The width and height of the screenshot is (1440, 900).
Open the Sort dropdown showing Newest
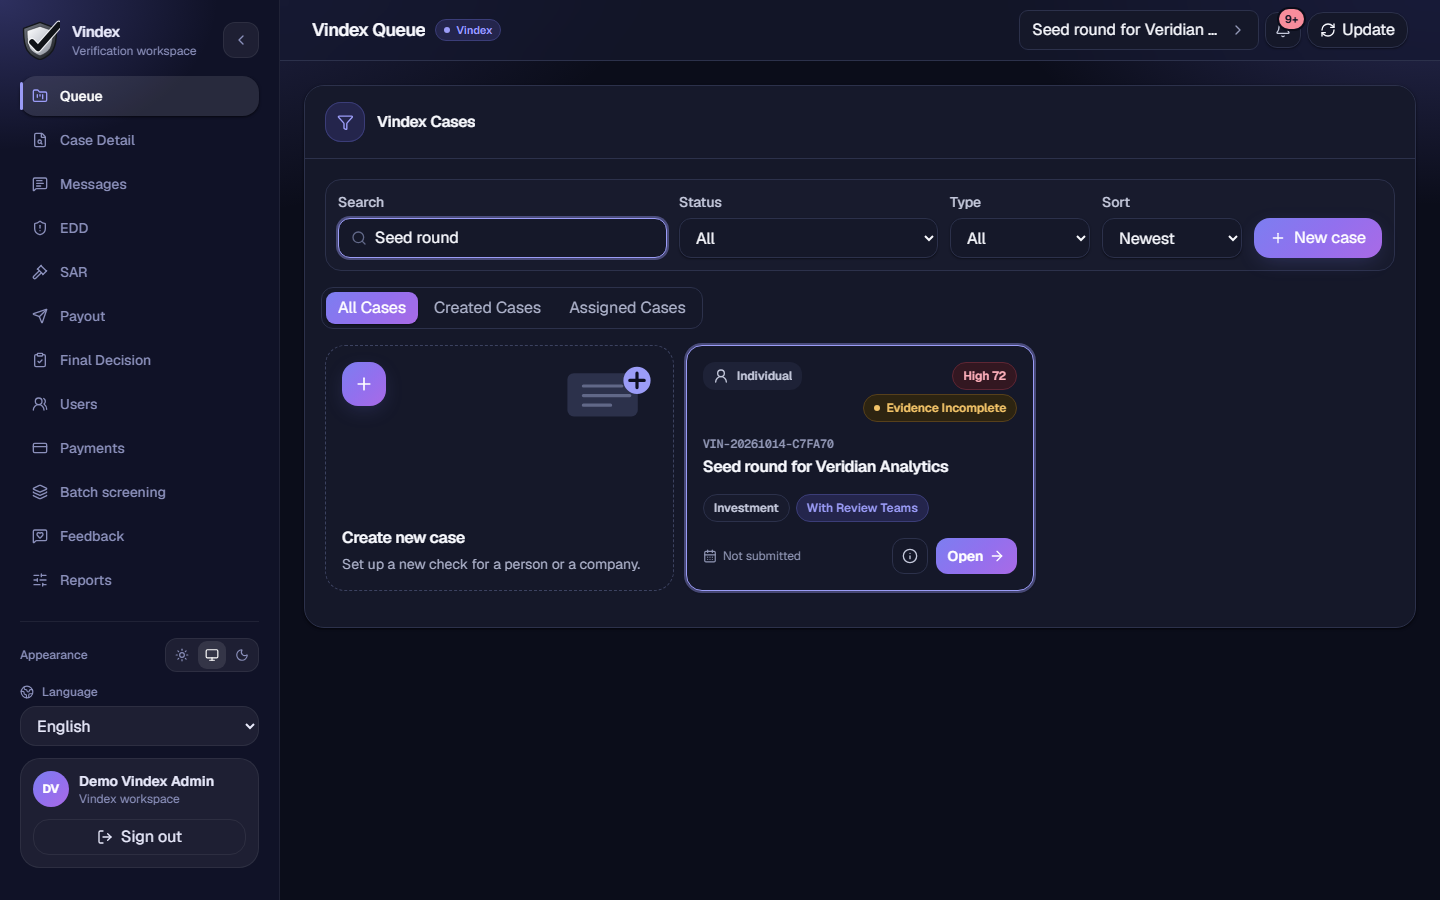1172,238
